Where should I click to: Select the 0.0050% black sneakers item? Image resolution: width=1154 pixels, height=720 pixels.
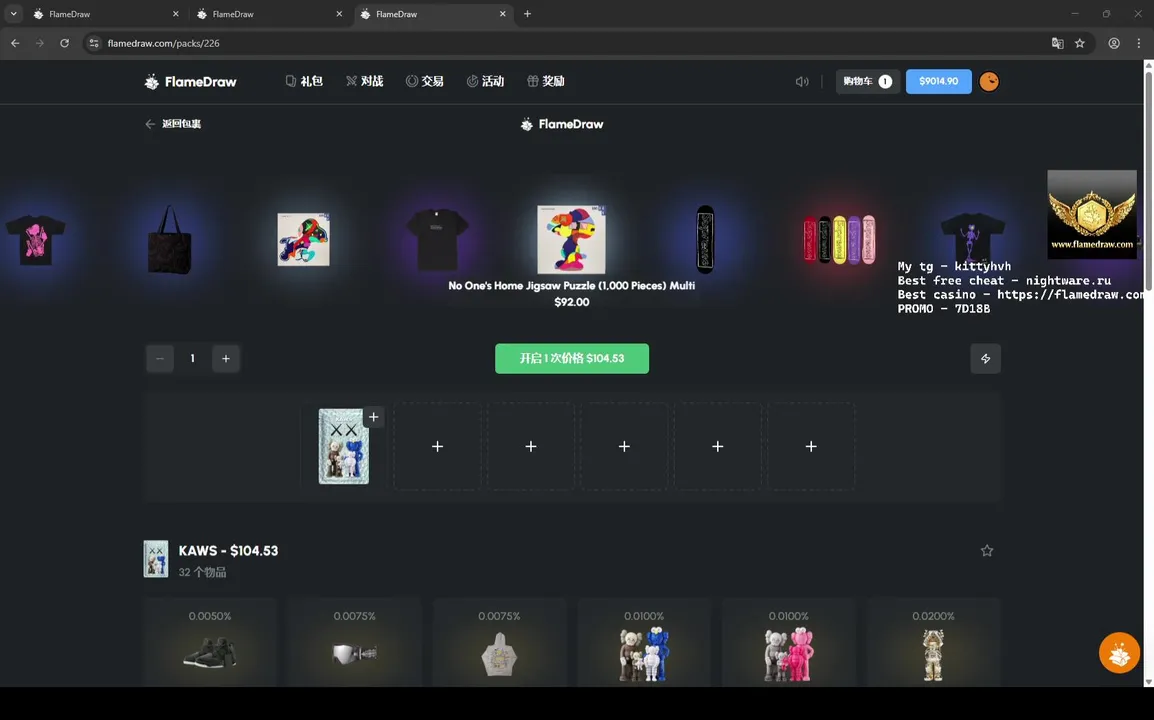tap(210, 643)
